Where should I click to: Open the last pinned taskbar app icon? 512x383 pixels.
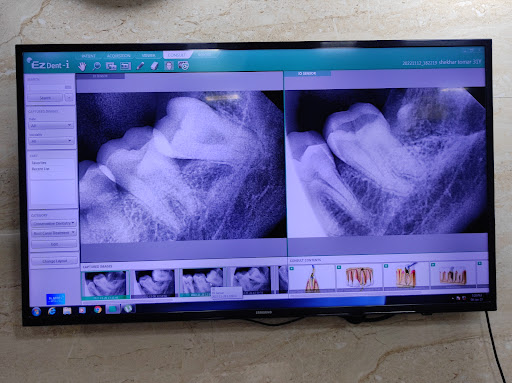click(x=128, y=309)
